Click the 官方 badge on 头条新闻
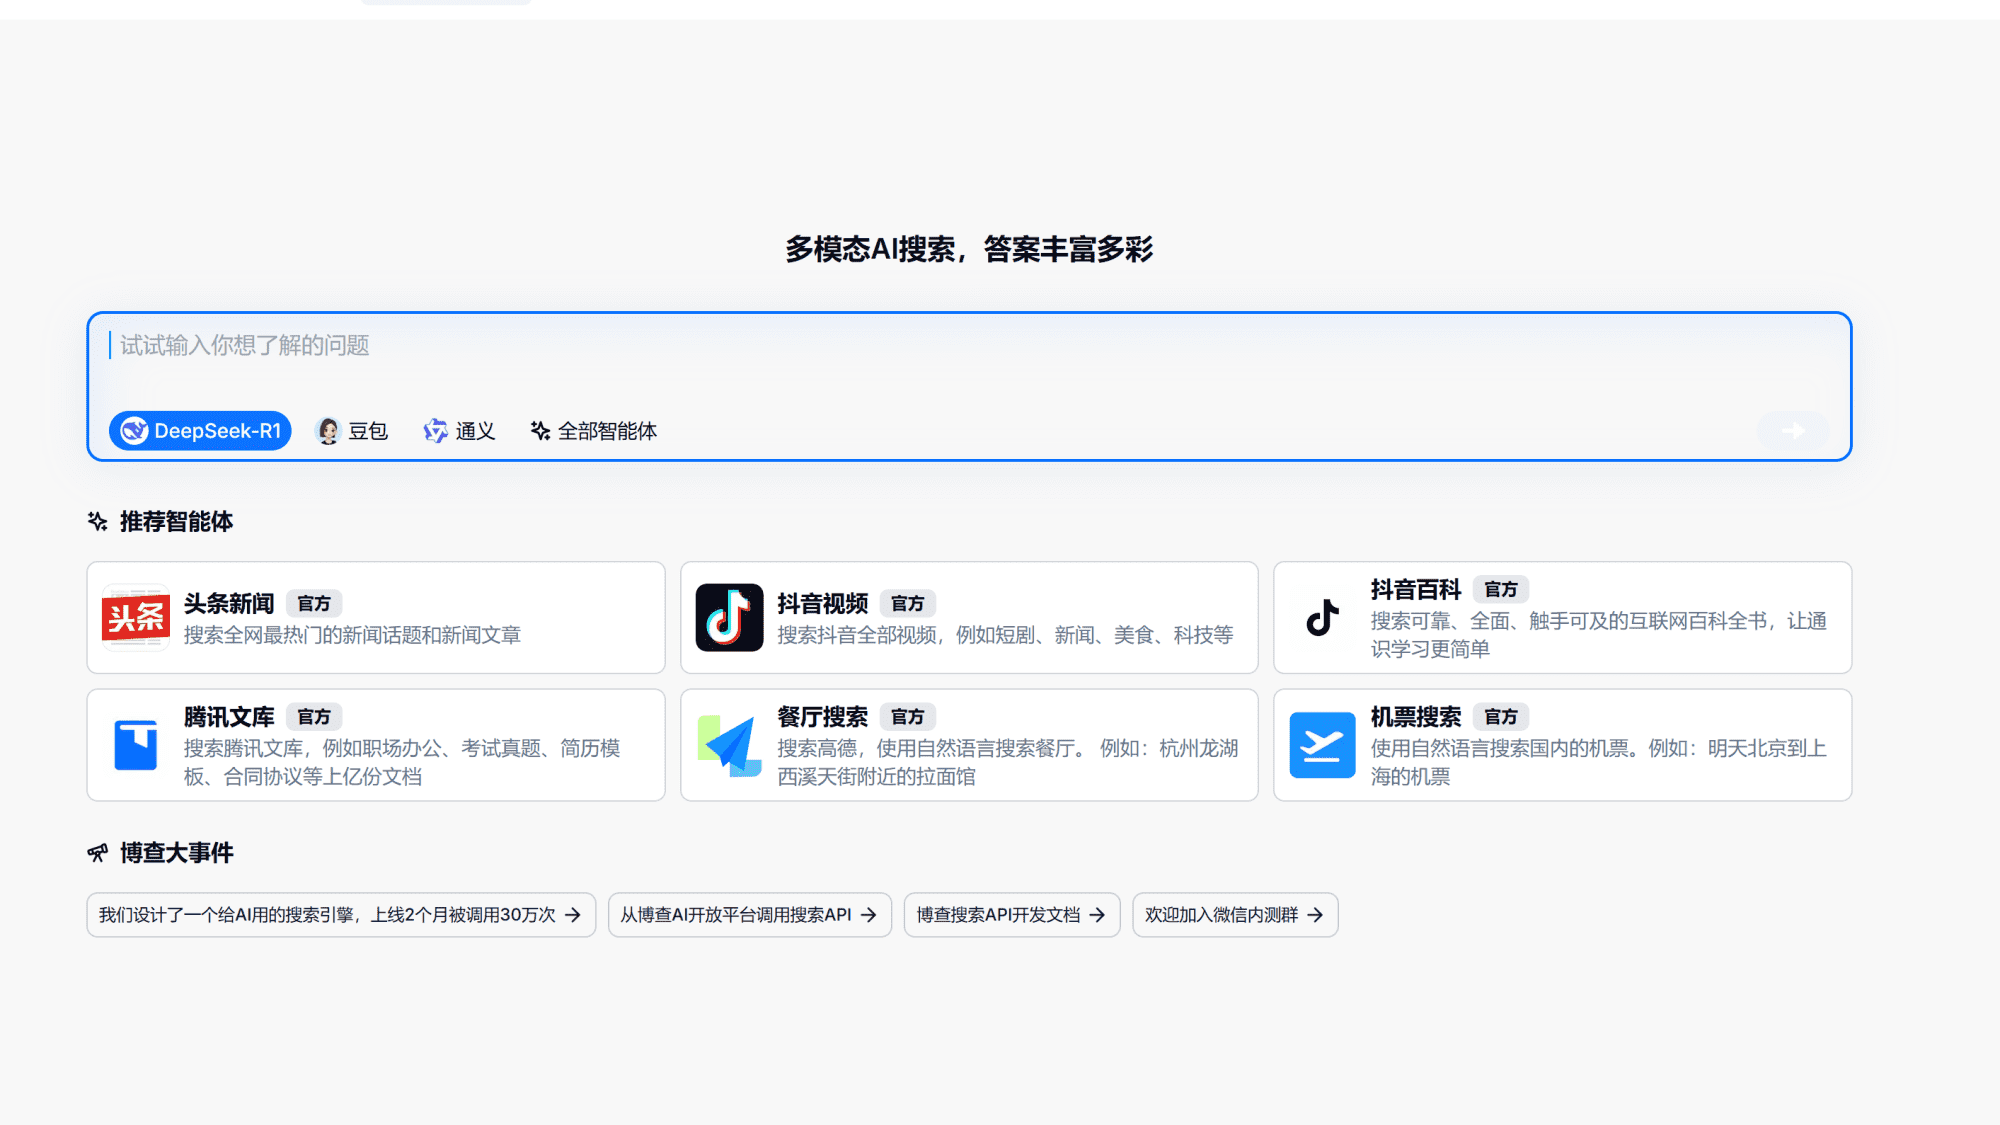This screenshot has width=2000, height=1125. click(314, 604)
